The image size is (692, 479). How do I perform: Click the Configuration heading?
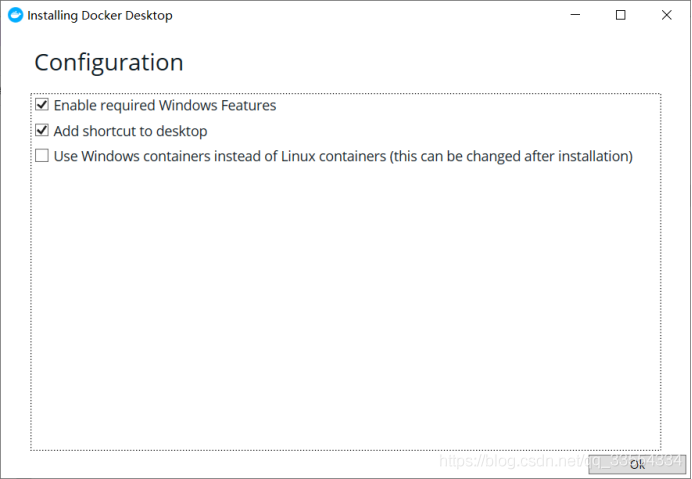point(109,62)
